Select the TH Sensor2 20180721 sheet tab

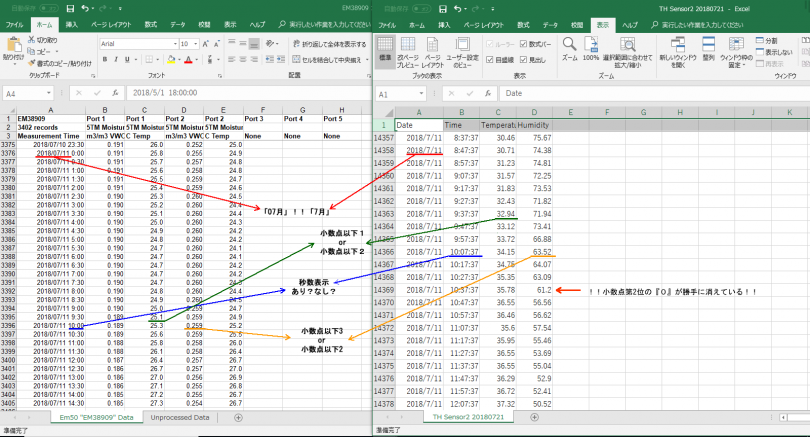point(468,417)
